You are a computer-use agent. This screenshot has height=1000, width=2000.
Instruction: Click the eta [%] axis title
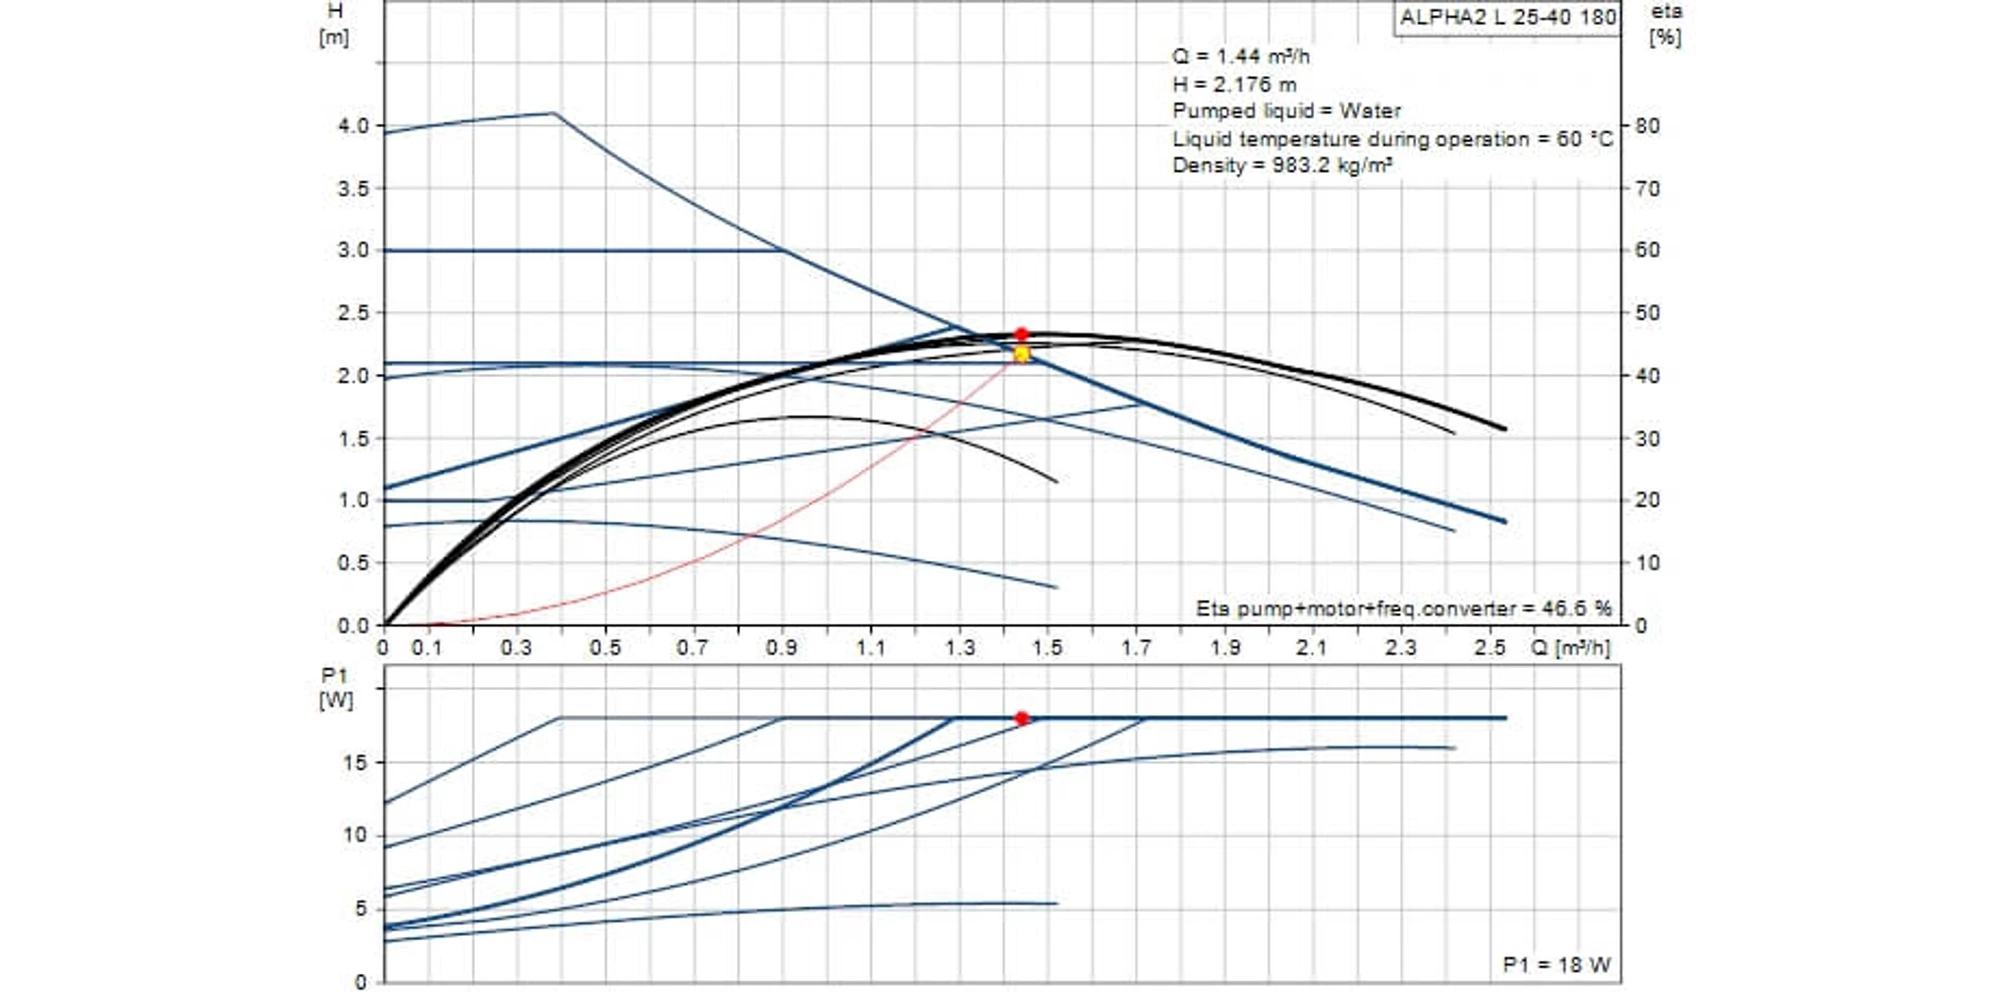pos(1665,25)
